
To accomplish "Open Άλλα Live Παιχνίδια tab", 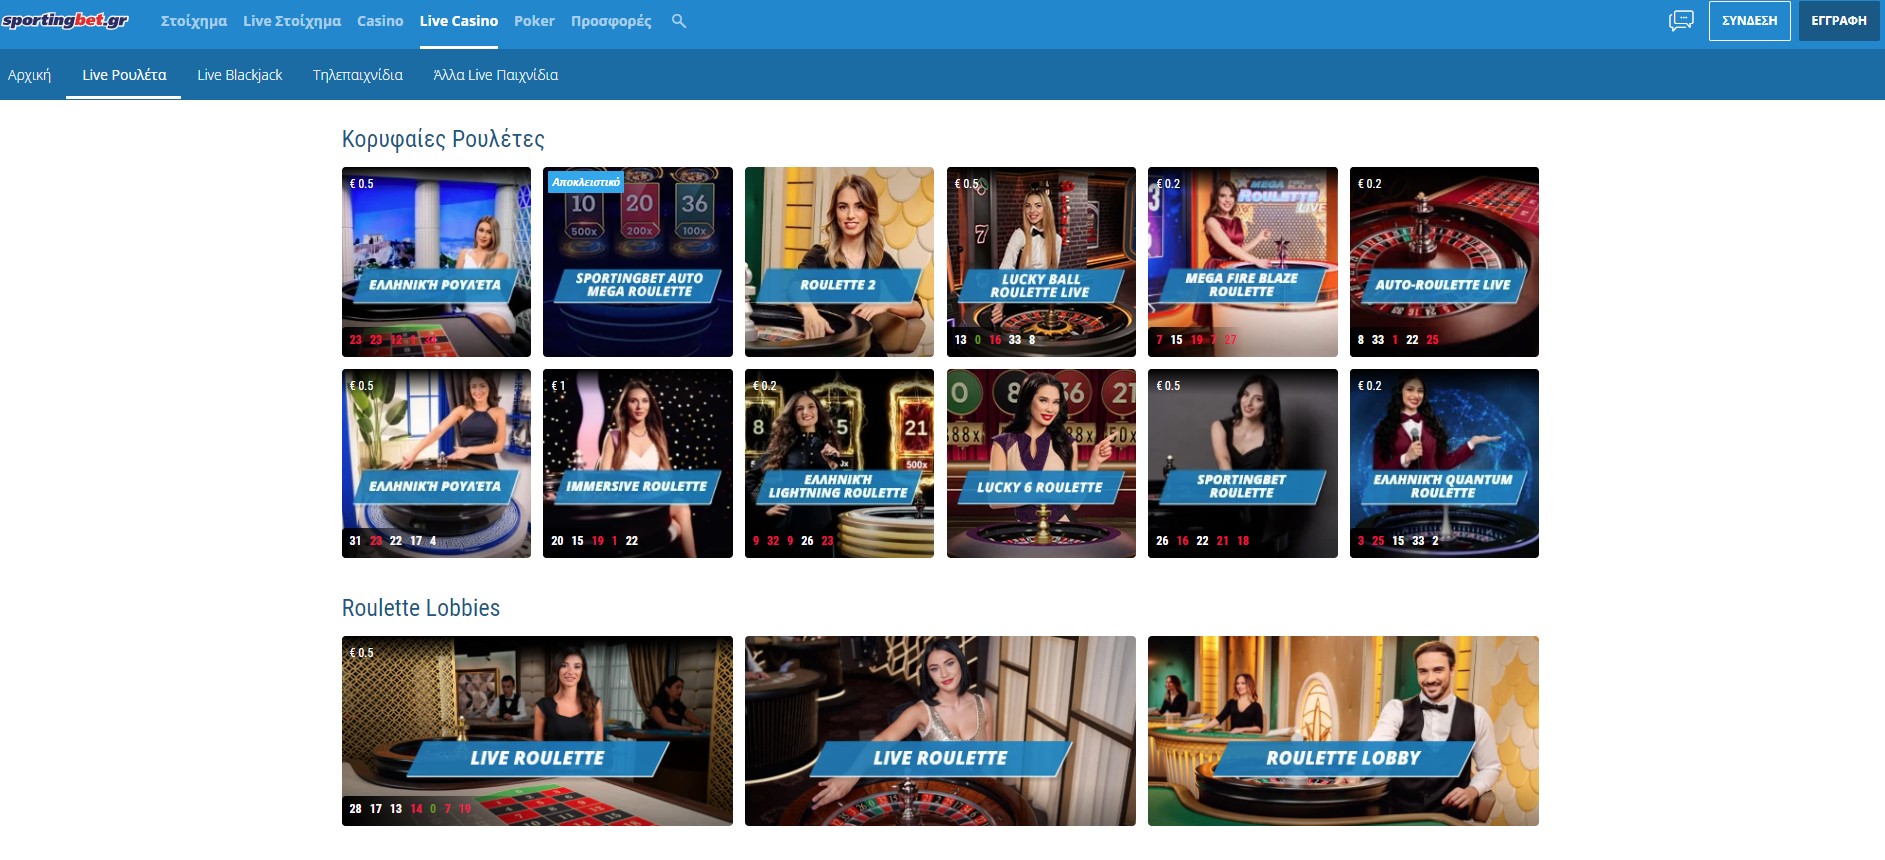I will [496, 75].
